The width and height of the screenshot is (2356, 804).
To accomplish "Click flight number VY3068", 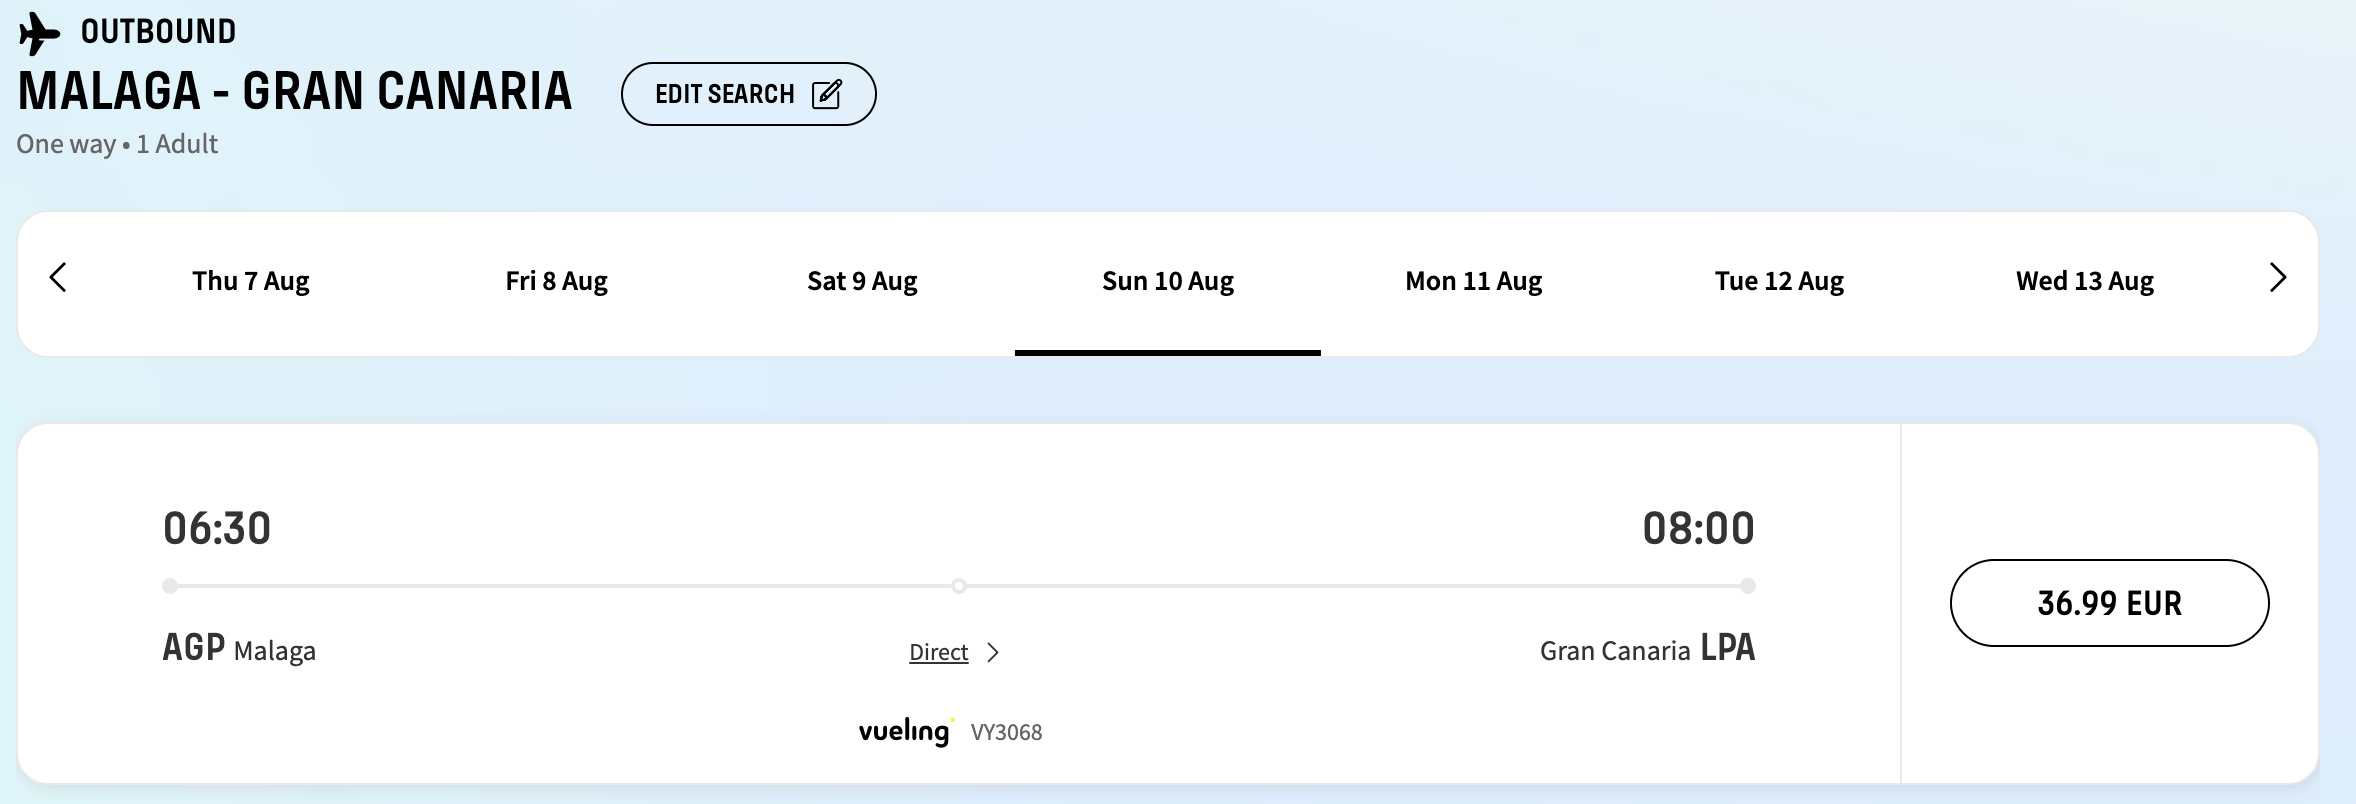I will coord(1006,733).
